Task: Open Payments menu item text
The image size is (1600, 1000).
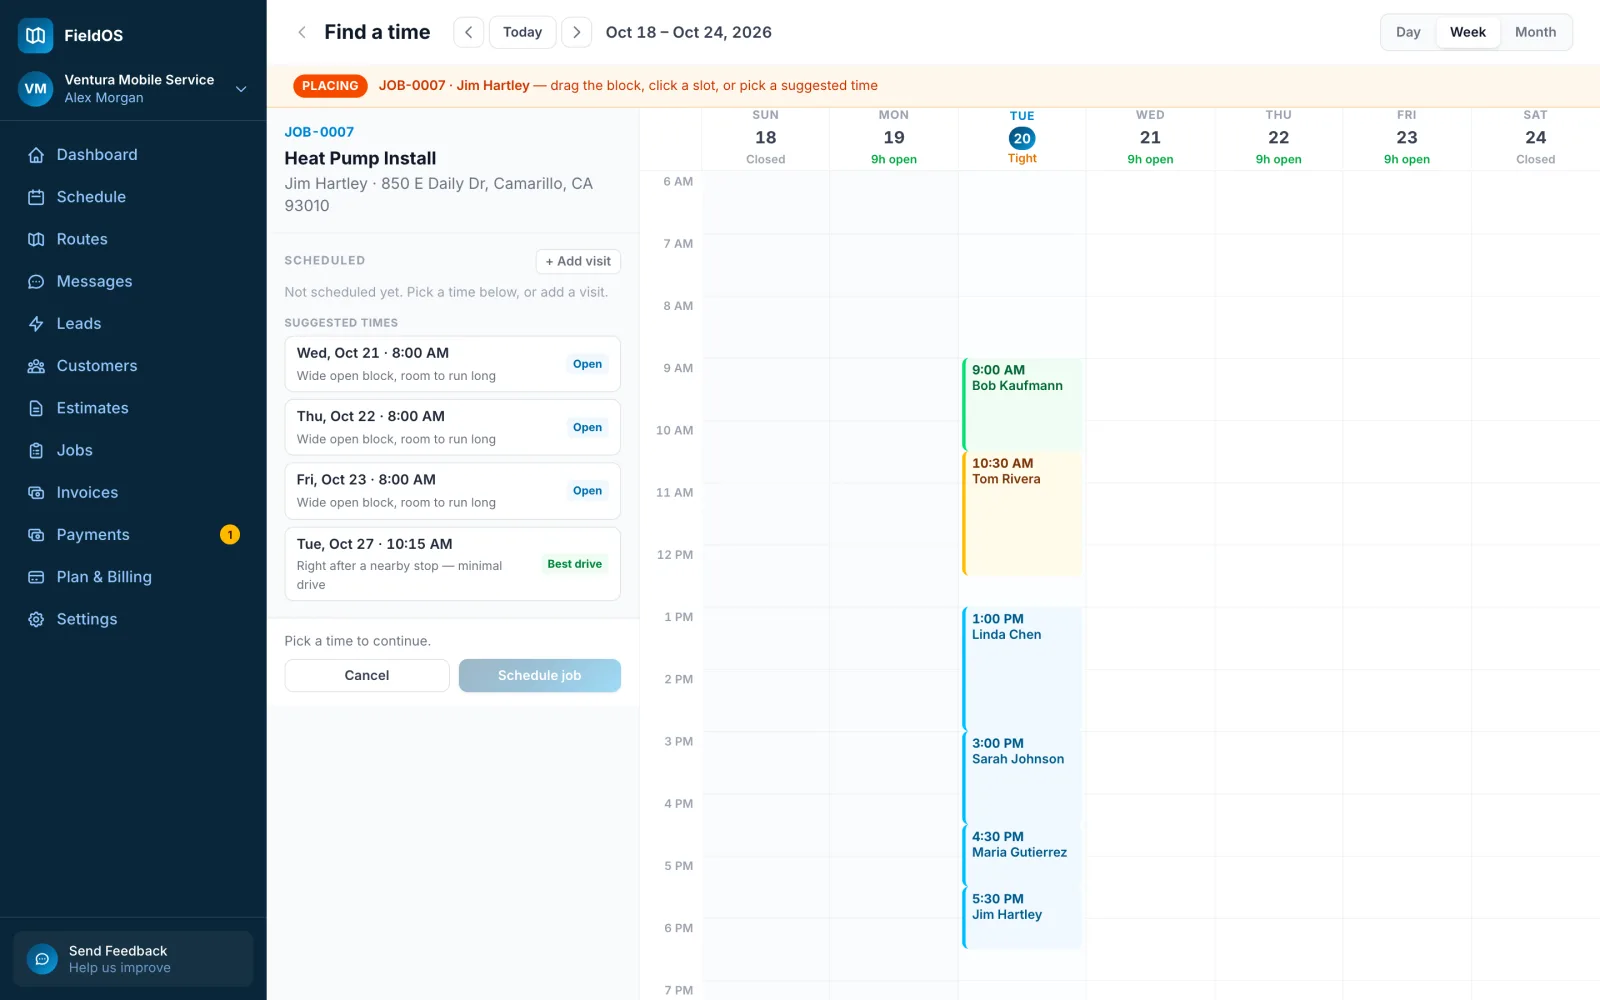Action: tap(93, 535)
